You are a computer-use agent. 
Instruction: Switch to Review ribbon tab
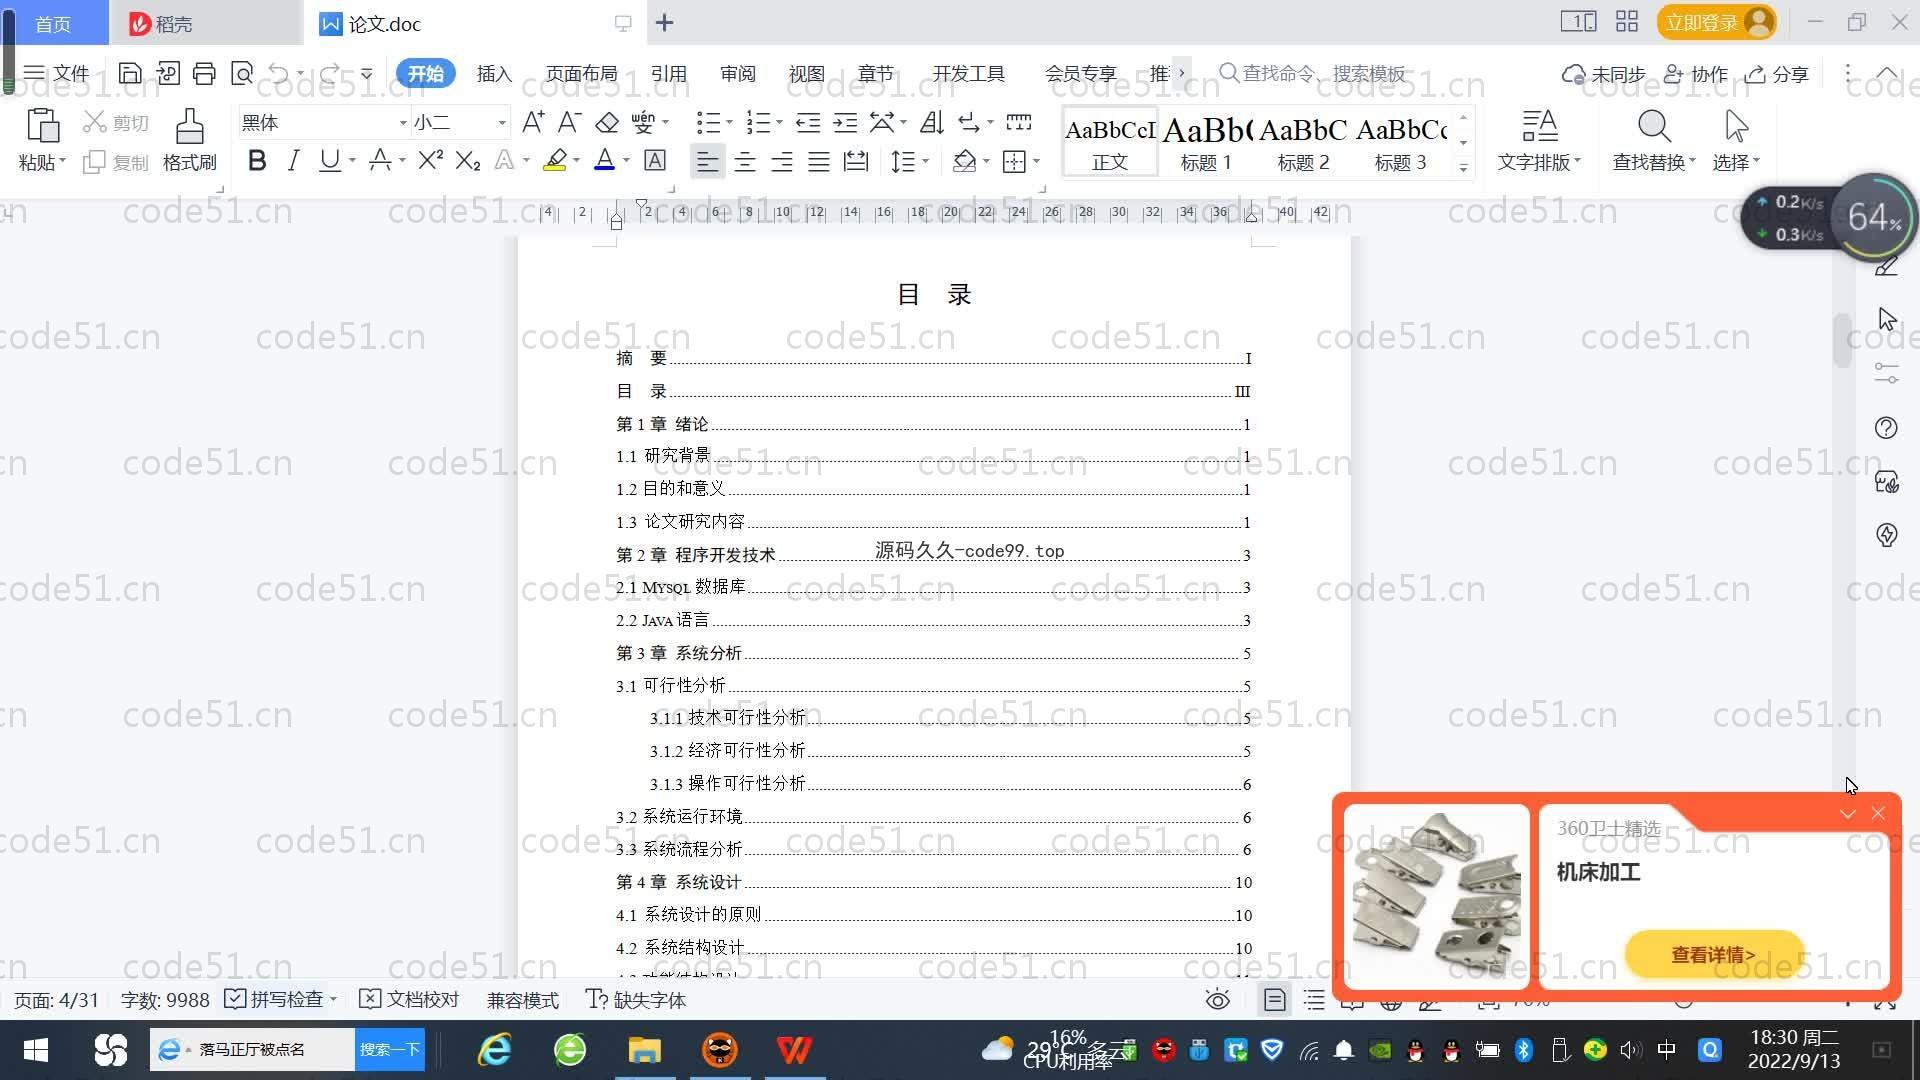737,73
